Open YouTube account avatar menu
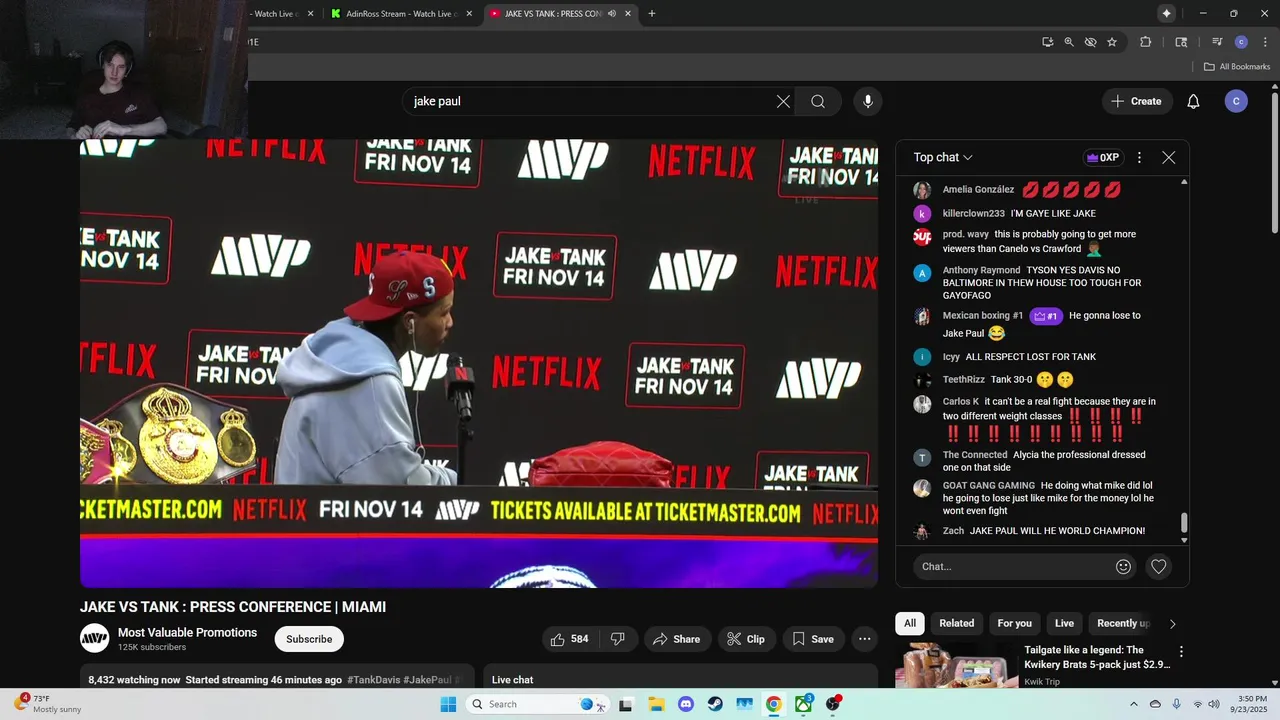 1236,101
